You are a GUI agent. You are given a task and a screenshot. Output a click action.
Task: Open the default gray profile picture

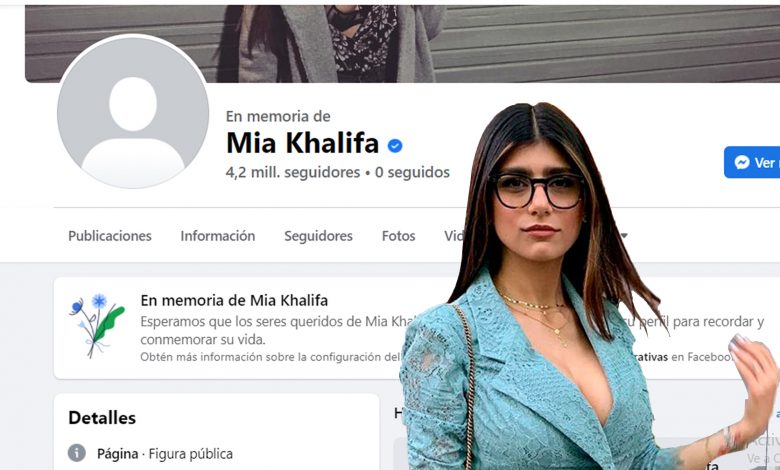133,112
